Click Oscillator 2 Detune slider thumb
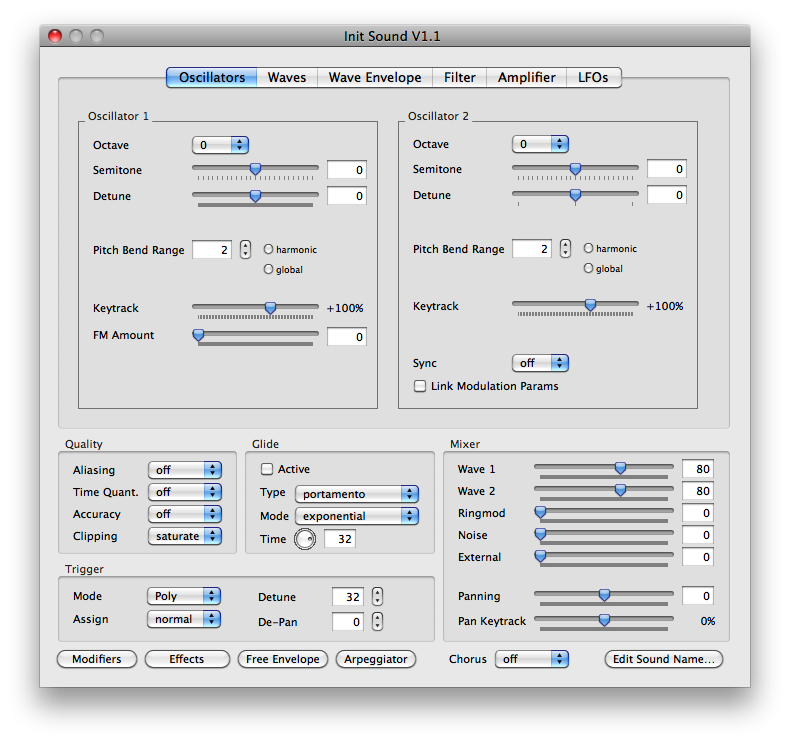This screenshot has width=790, height=742. pyautogui.click(x=575, y=194)
